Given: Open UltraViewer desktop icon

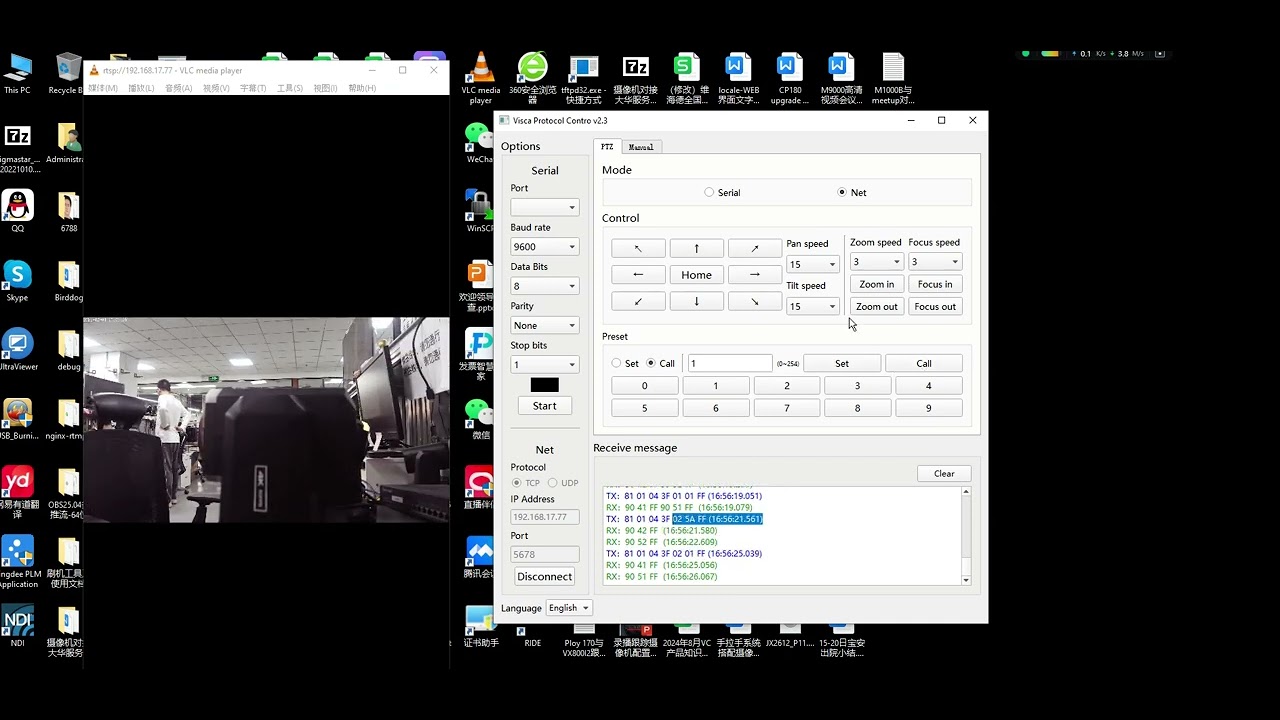Looking at the screenshot, I should tap(17, 350).
